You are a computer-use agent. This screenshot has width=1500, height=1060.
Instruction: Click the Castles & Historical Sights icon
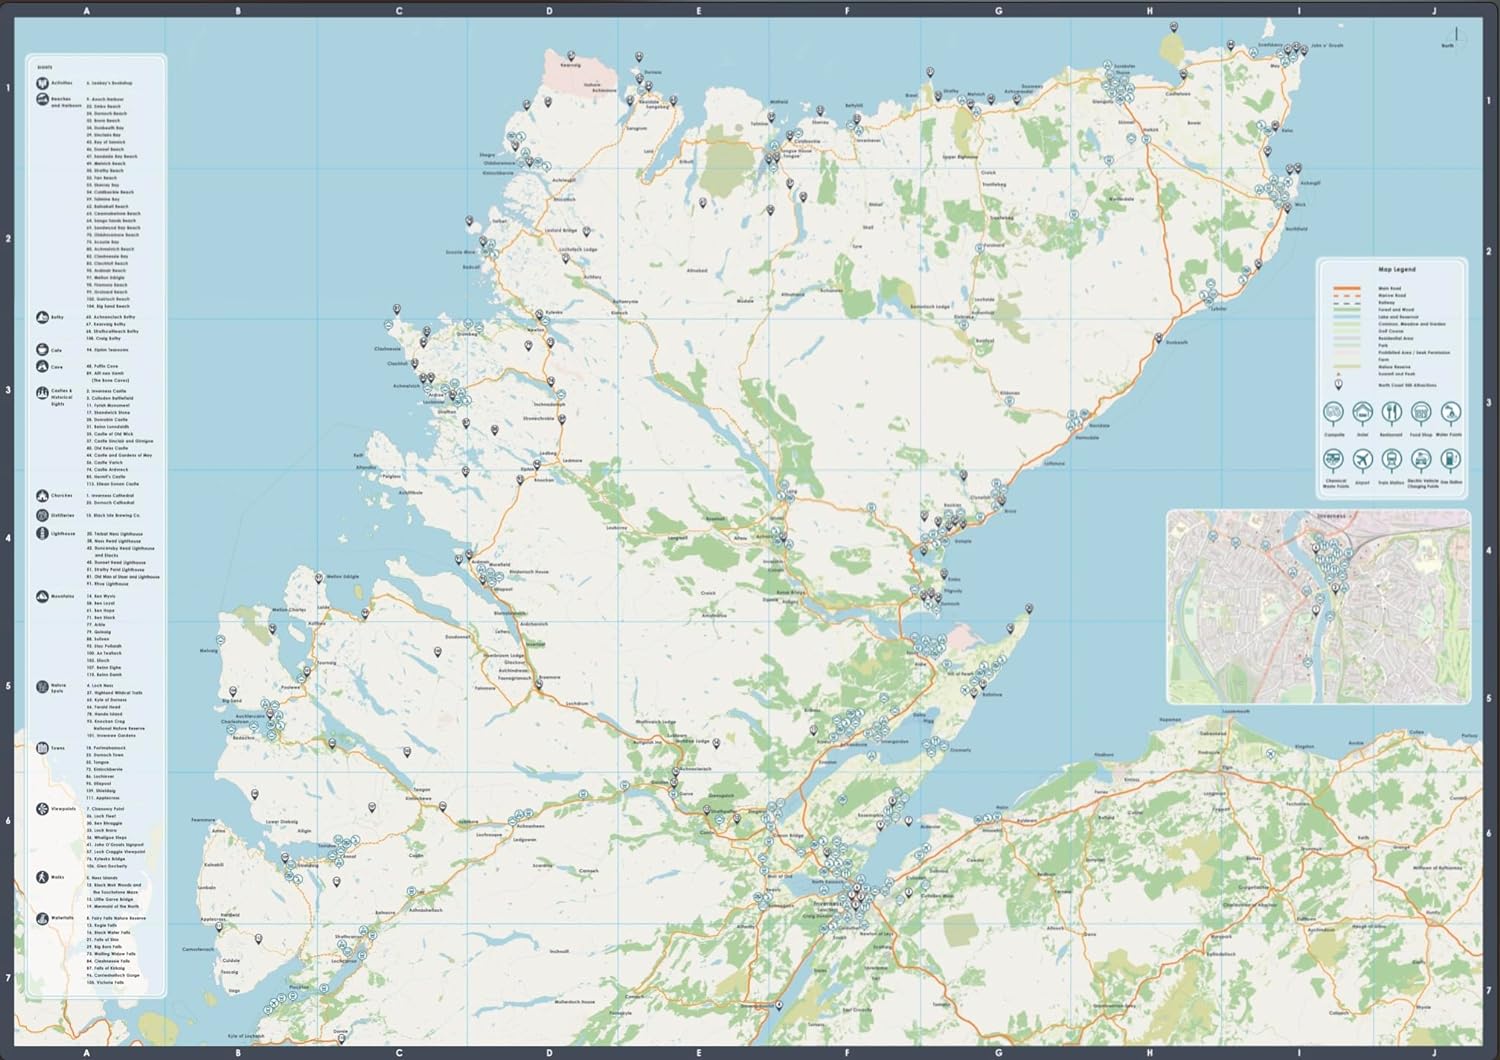(42, 394)
